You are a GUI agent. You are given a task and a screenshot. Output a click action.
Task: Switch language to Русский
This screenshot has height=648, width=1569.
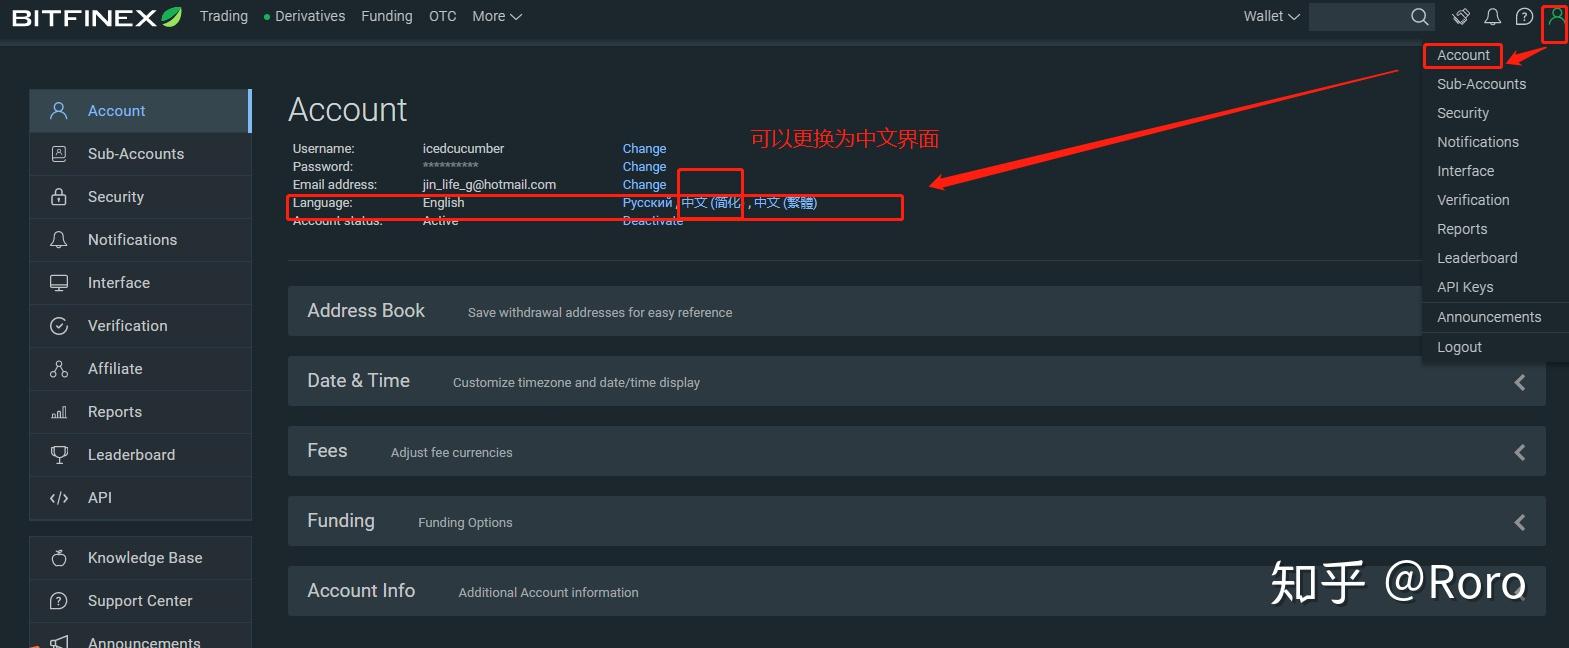pos(647,203)
